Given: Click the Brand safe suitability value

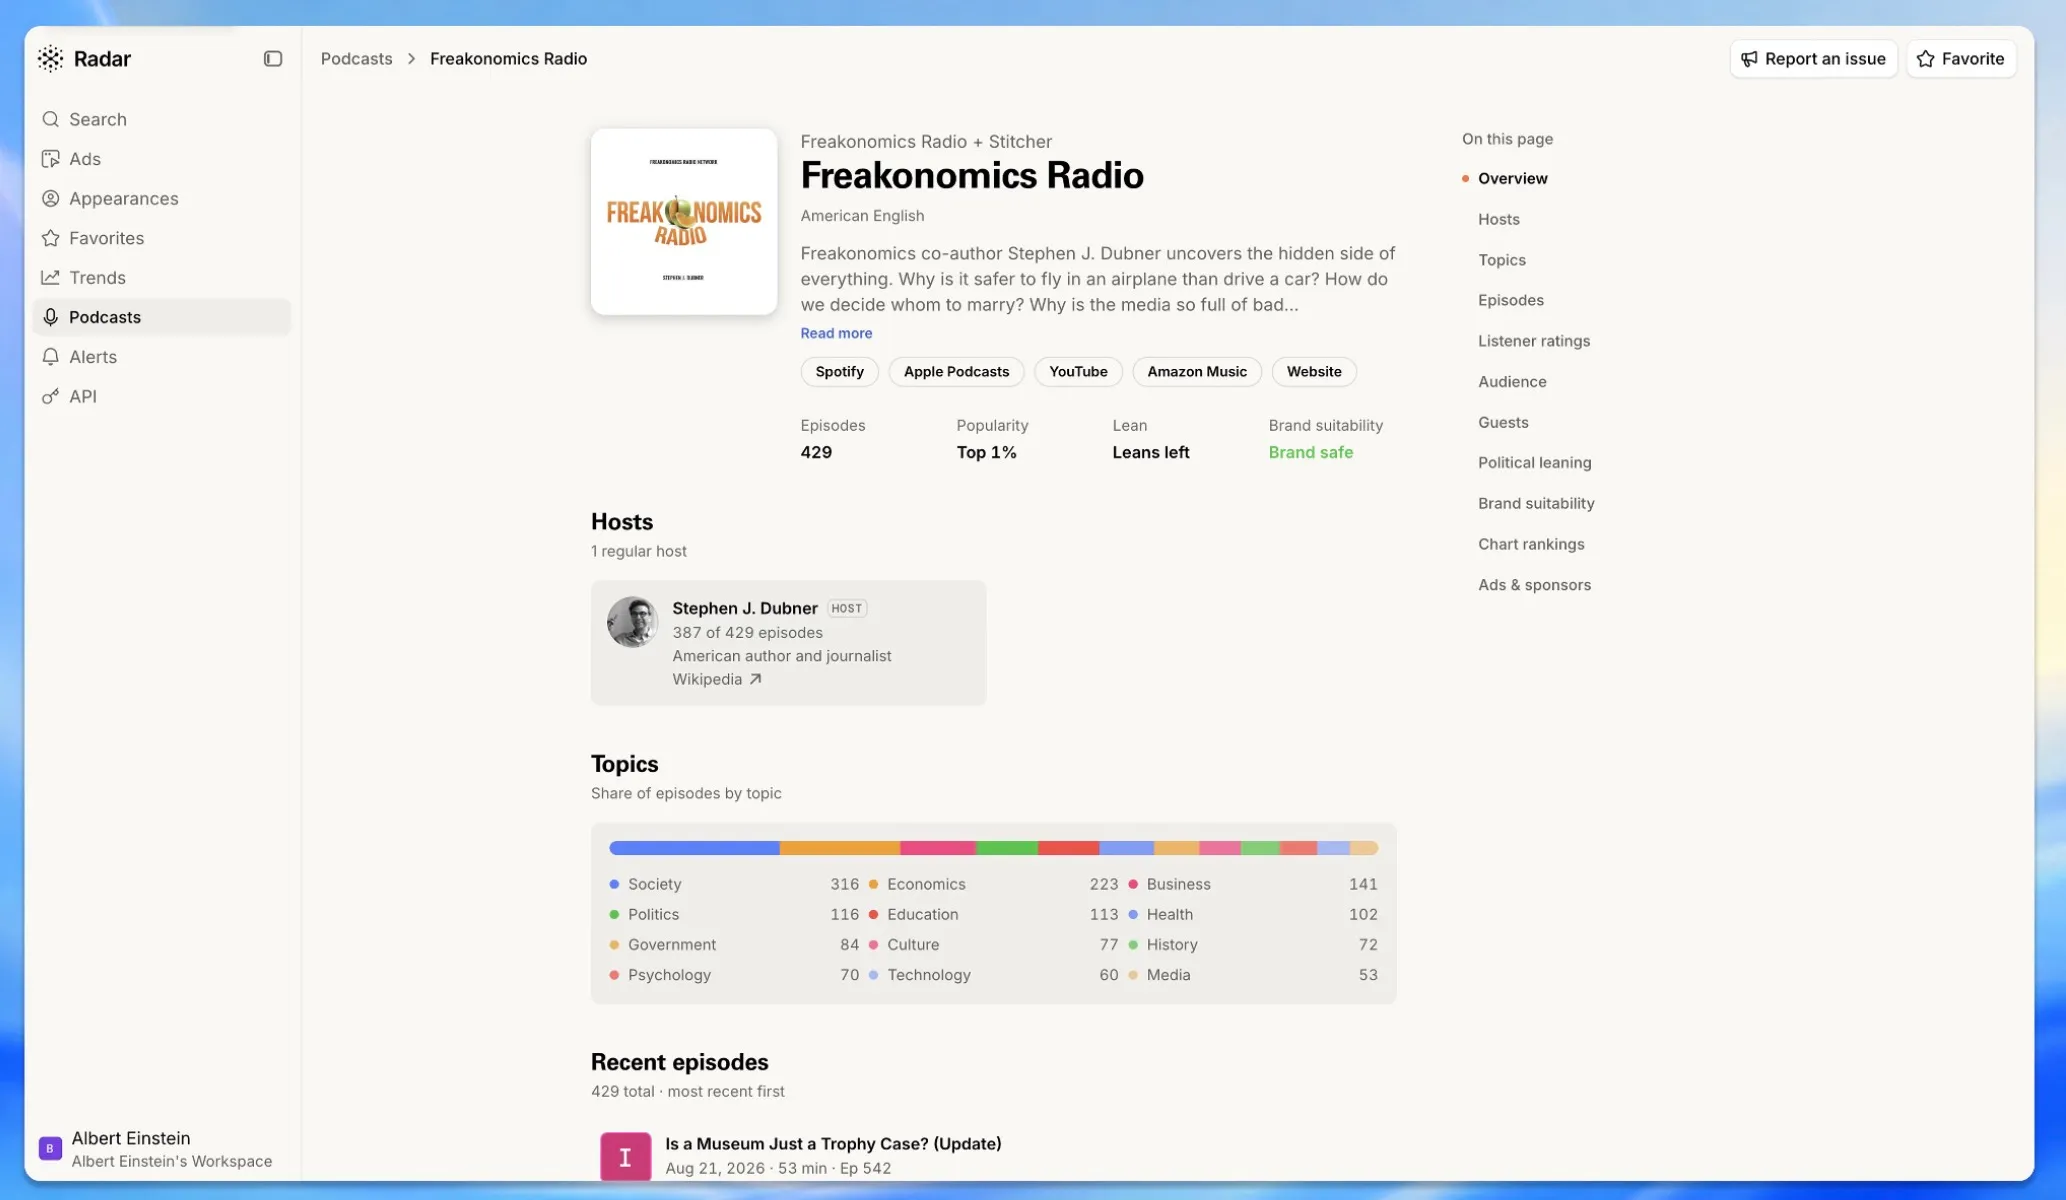Looking at the screenshot, I should point(1310,453).
